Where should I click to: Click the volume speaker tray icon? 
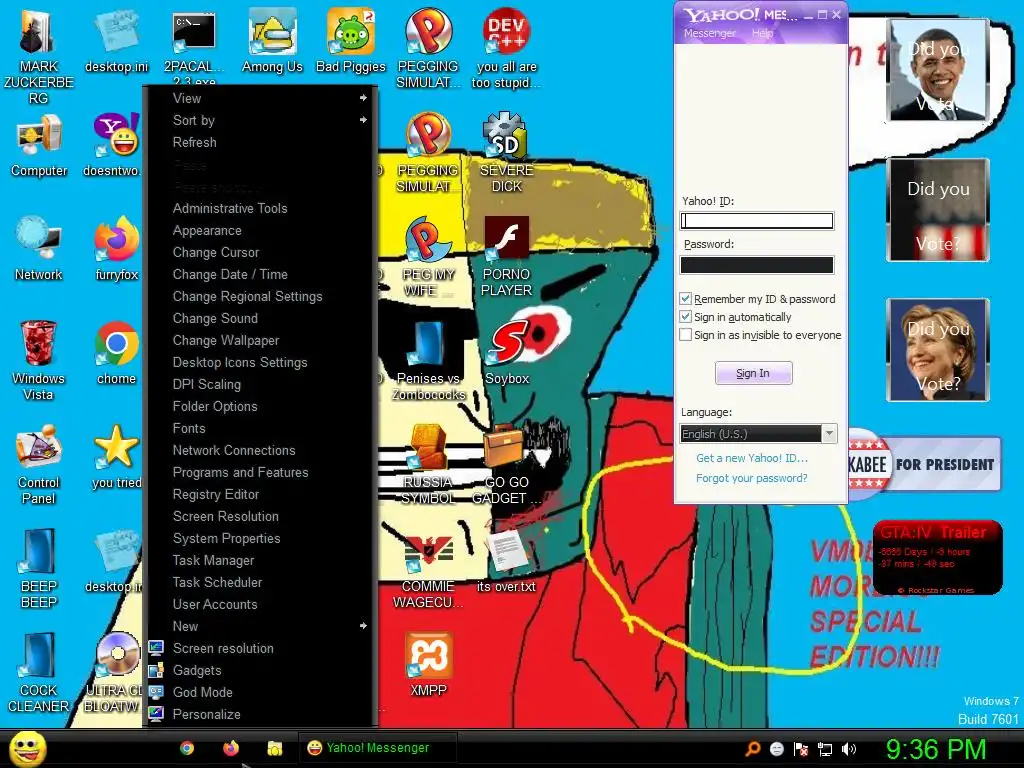848,749
